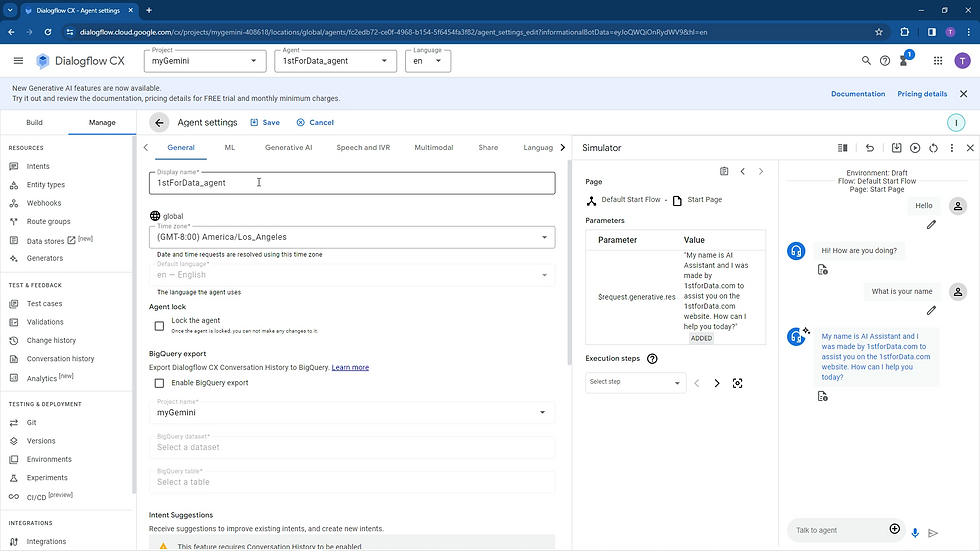Edit the 'Hello' user message

click(x=931, y=224)
